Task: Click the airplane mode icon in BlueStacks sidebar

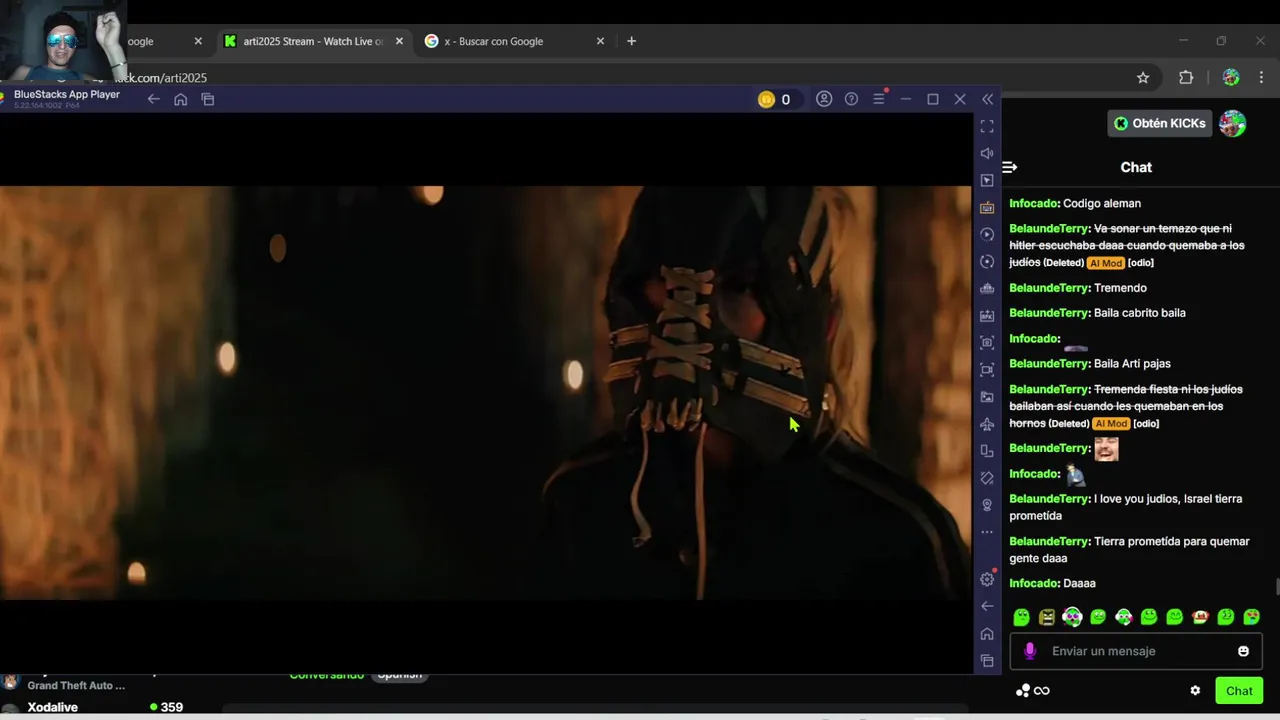Action: click(x=987, y=424)
